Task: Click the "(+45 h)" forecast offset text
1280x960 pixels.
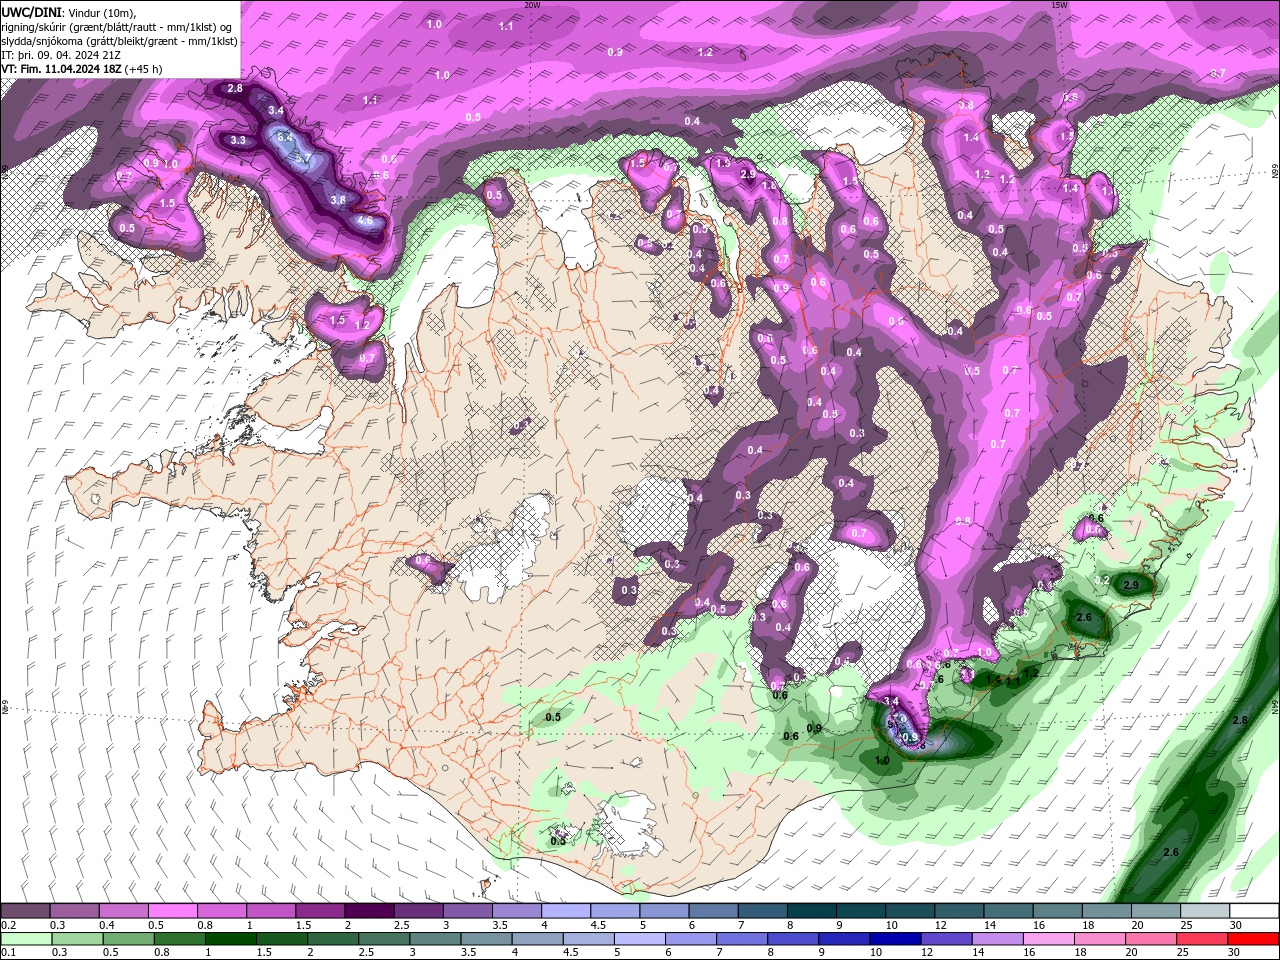Action: [x=144, y=69]
